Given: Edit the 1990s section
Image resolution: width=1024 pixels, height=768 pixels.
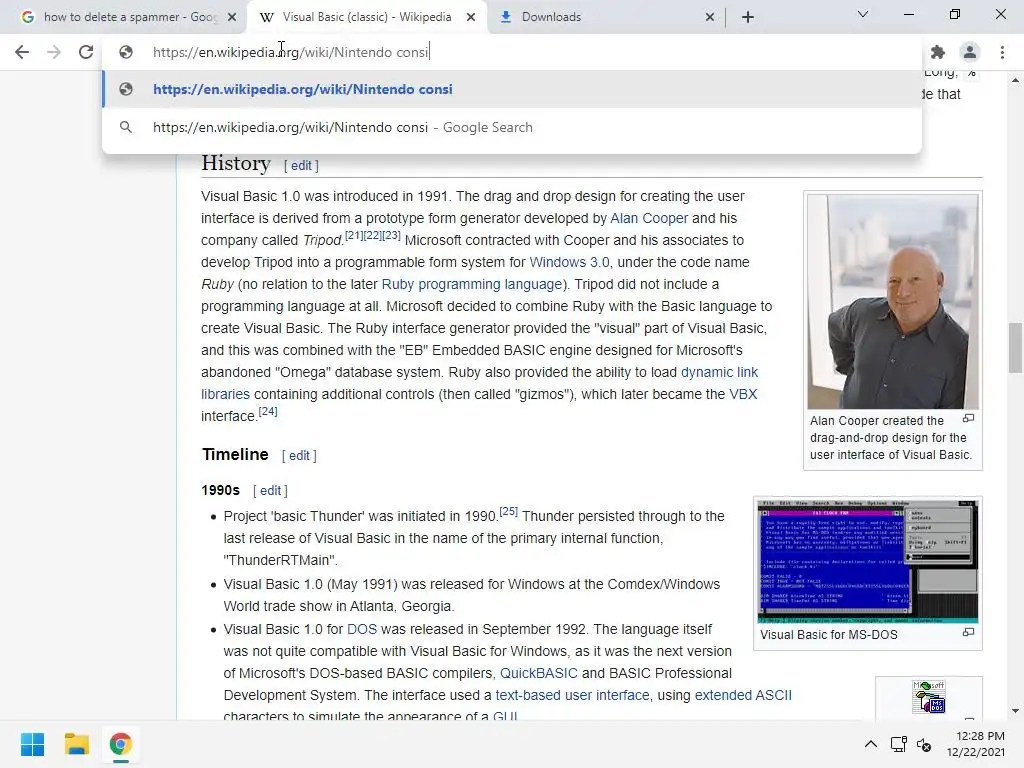Looking at the screenshot, I should click(x=270, y=490).
